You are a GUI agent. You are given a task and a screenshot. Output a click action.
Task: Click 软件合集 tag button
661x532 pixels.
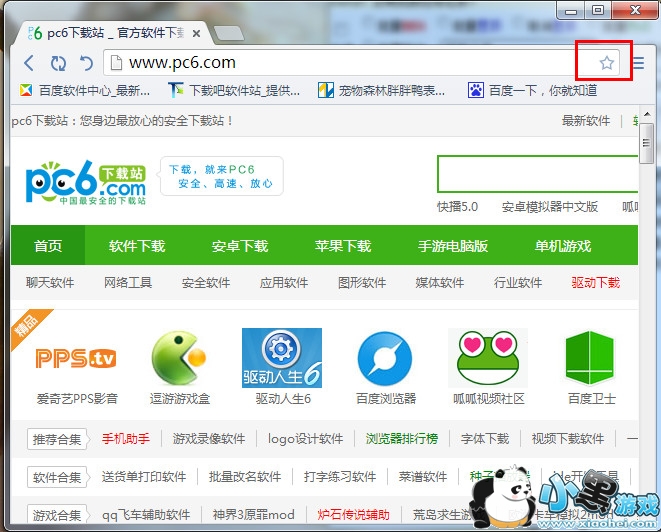point(58,477)
